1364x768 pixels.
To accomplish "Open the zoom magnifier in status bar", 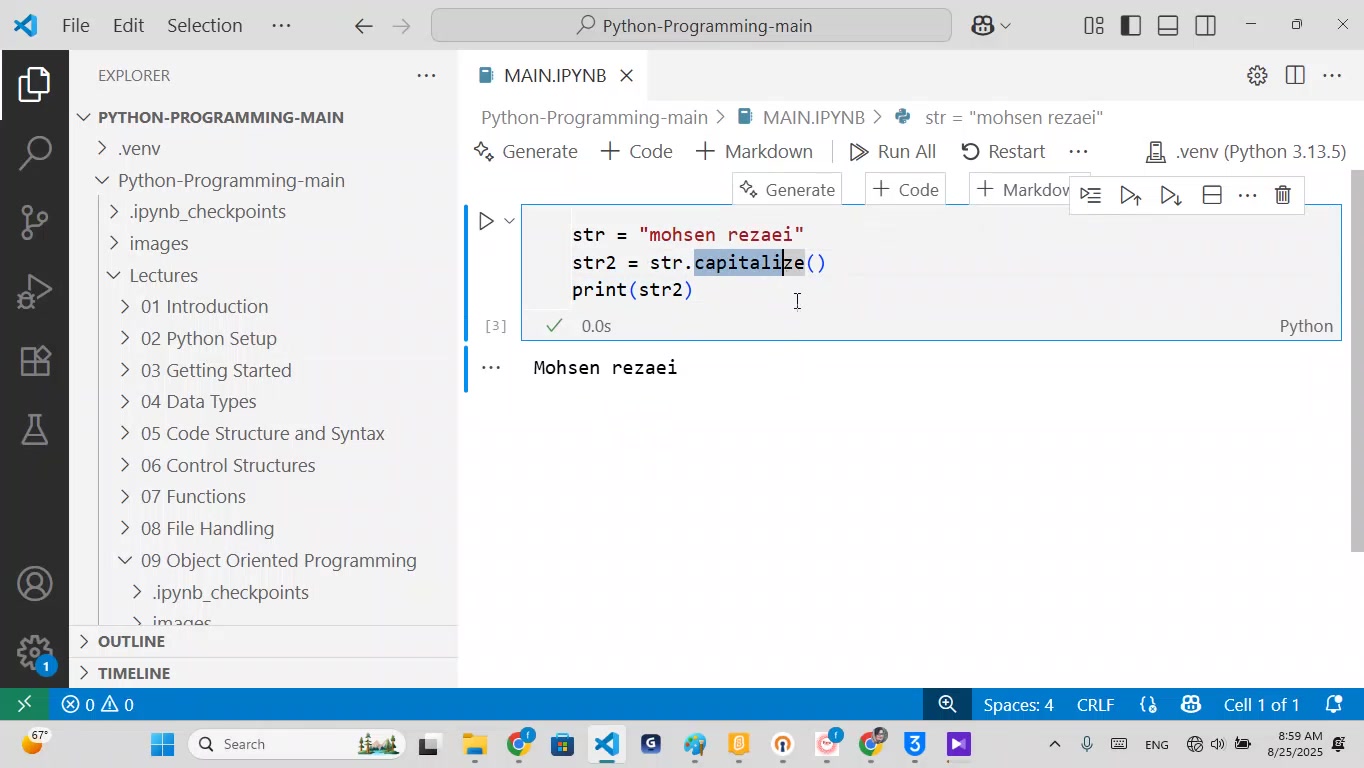I will click(947, 705).
